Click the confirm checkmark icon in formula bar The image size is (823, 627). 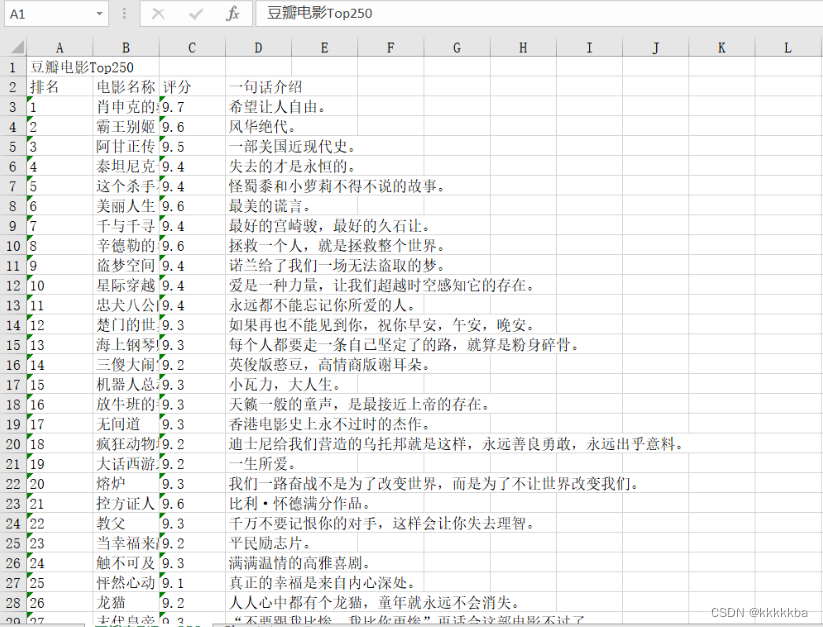195,14
